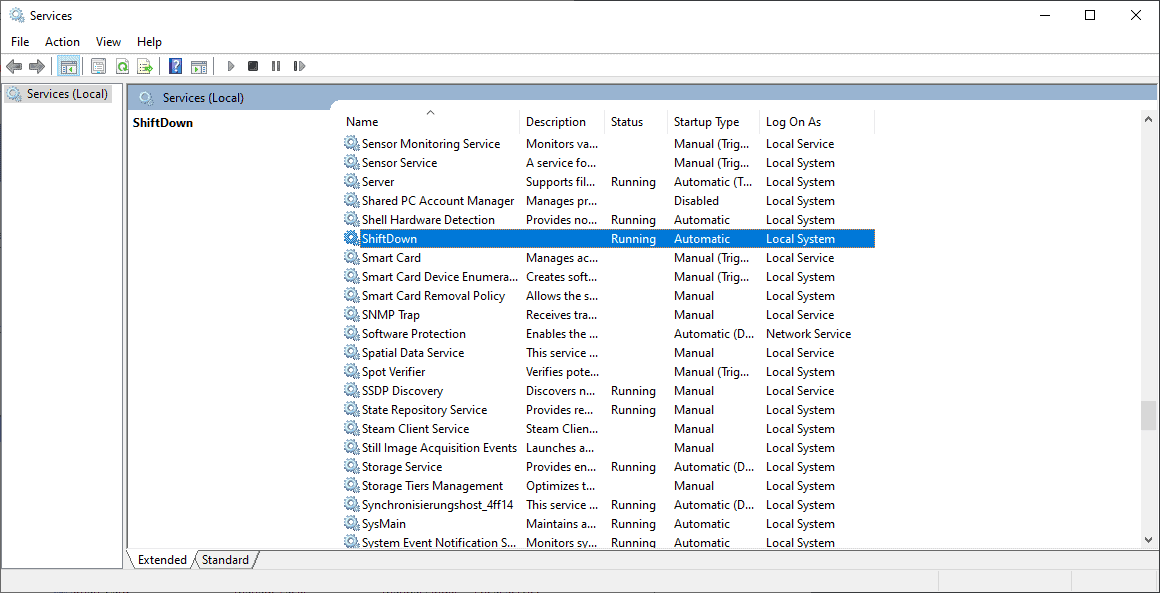Viewport: 1160px width, 593px height.
Task: Click the Show/Hide Action Pane icon
Action: click(x=199, y=66)
